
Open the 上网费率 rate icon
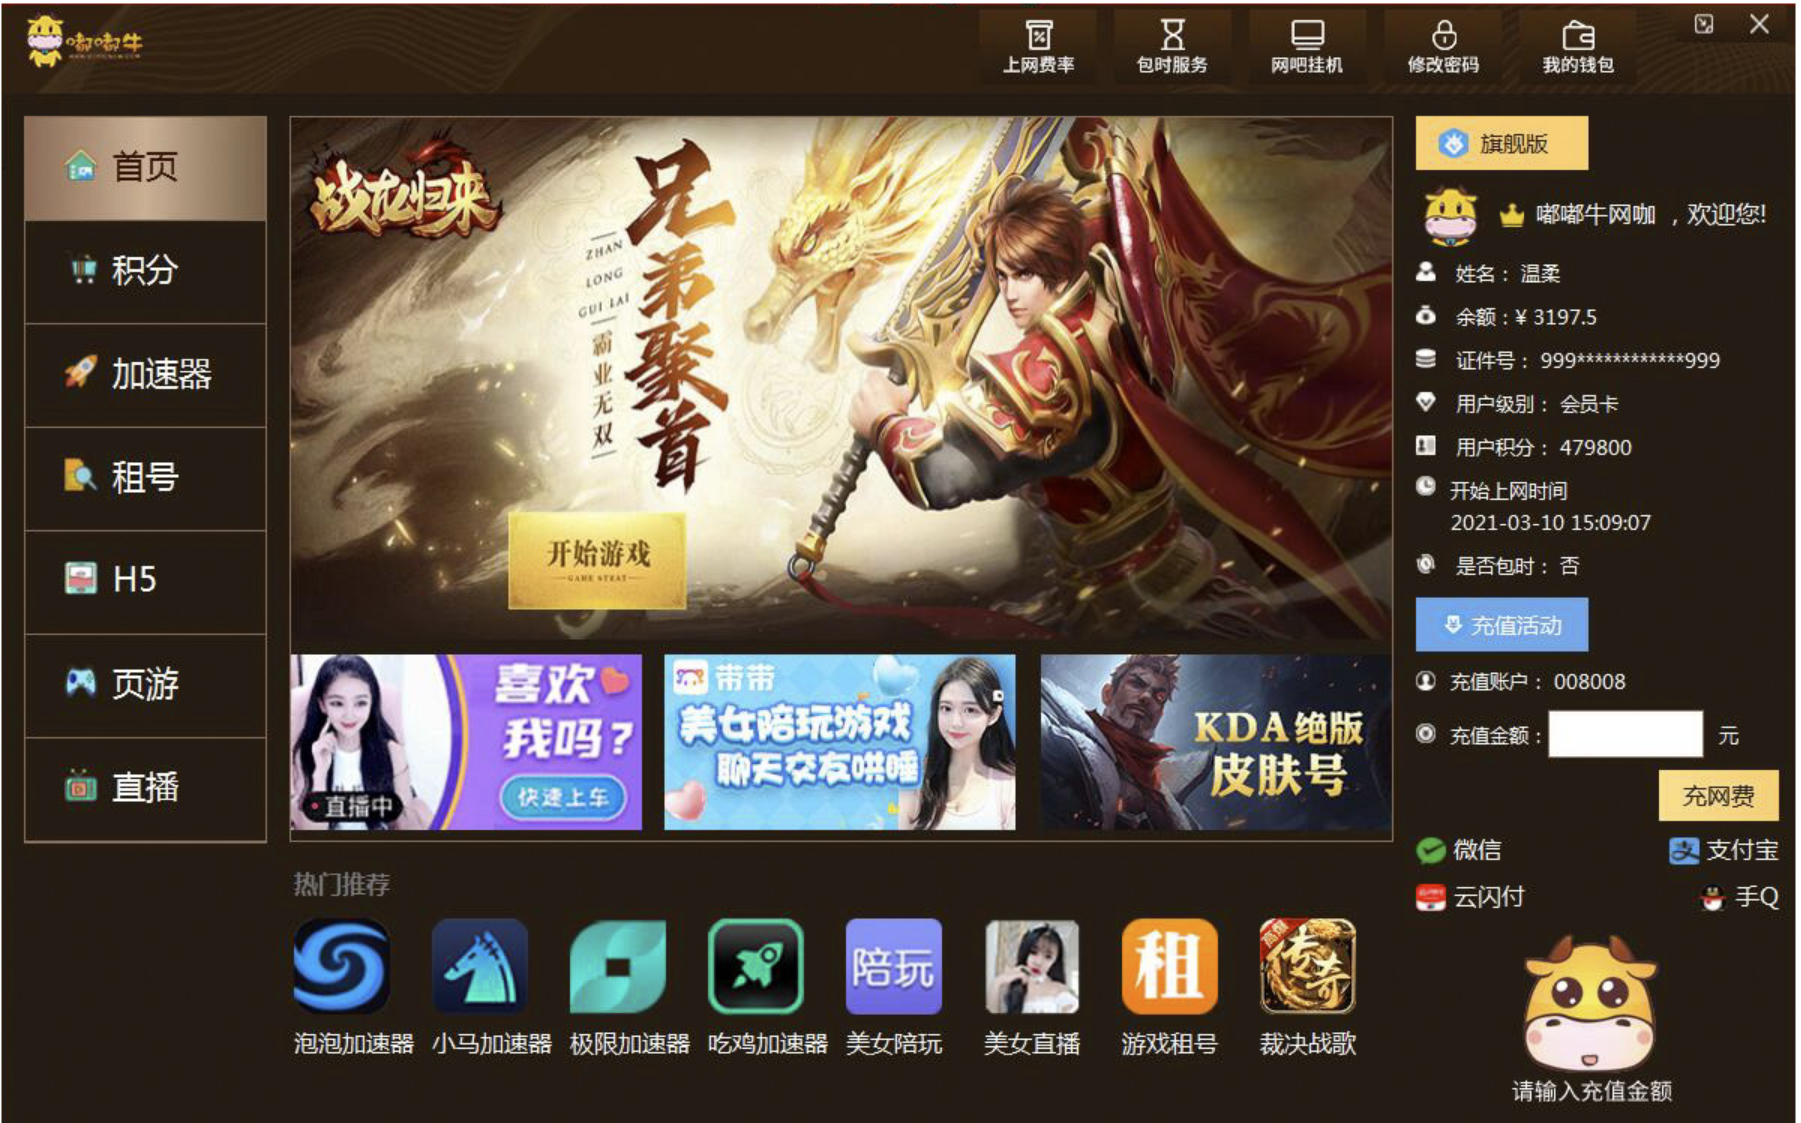pos(1039,46)
